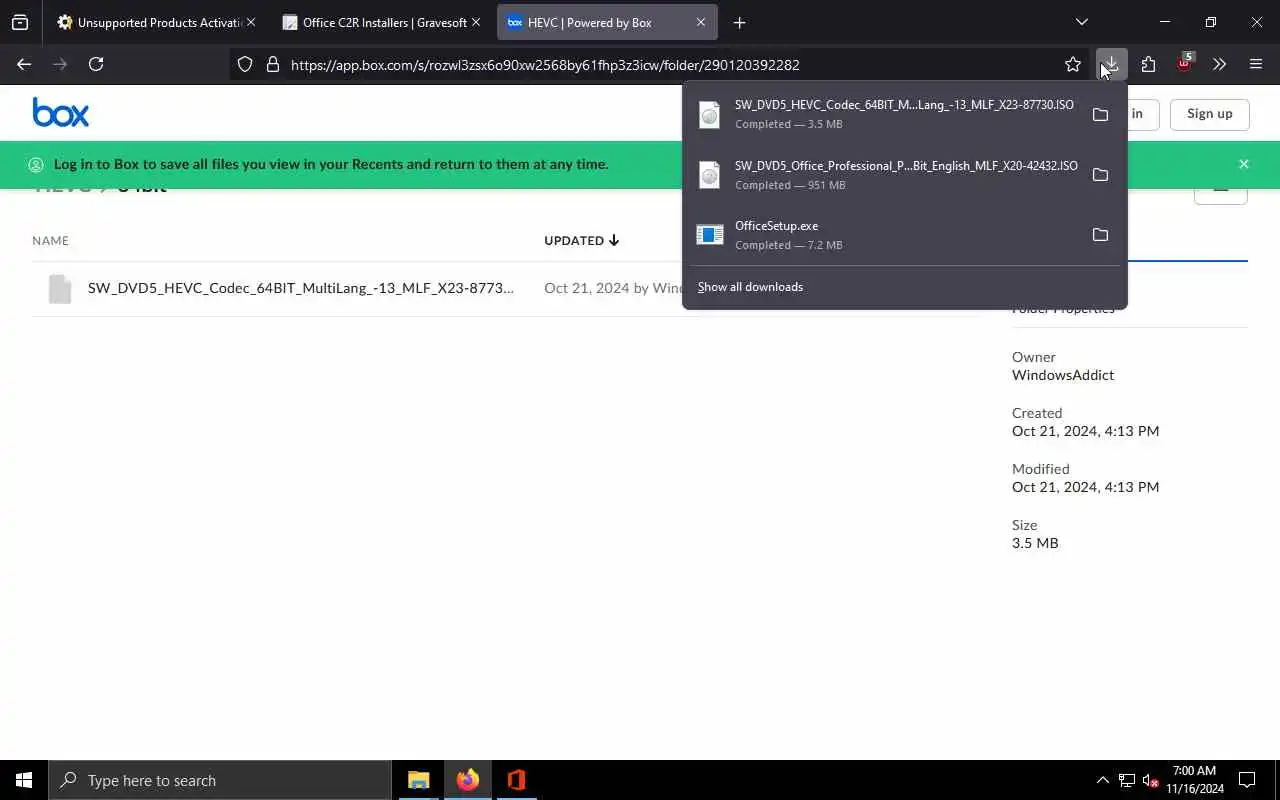
Task: Open SW_DVD5_HEVC_Codec file in list
Action: 300,288
